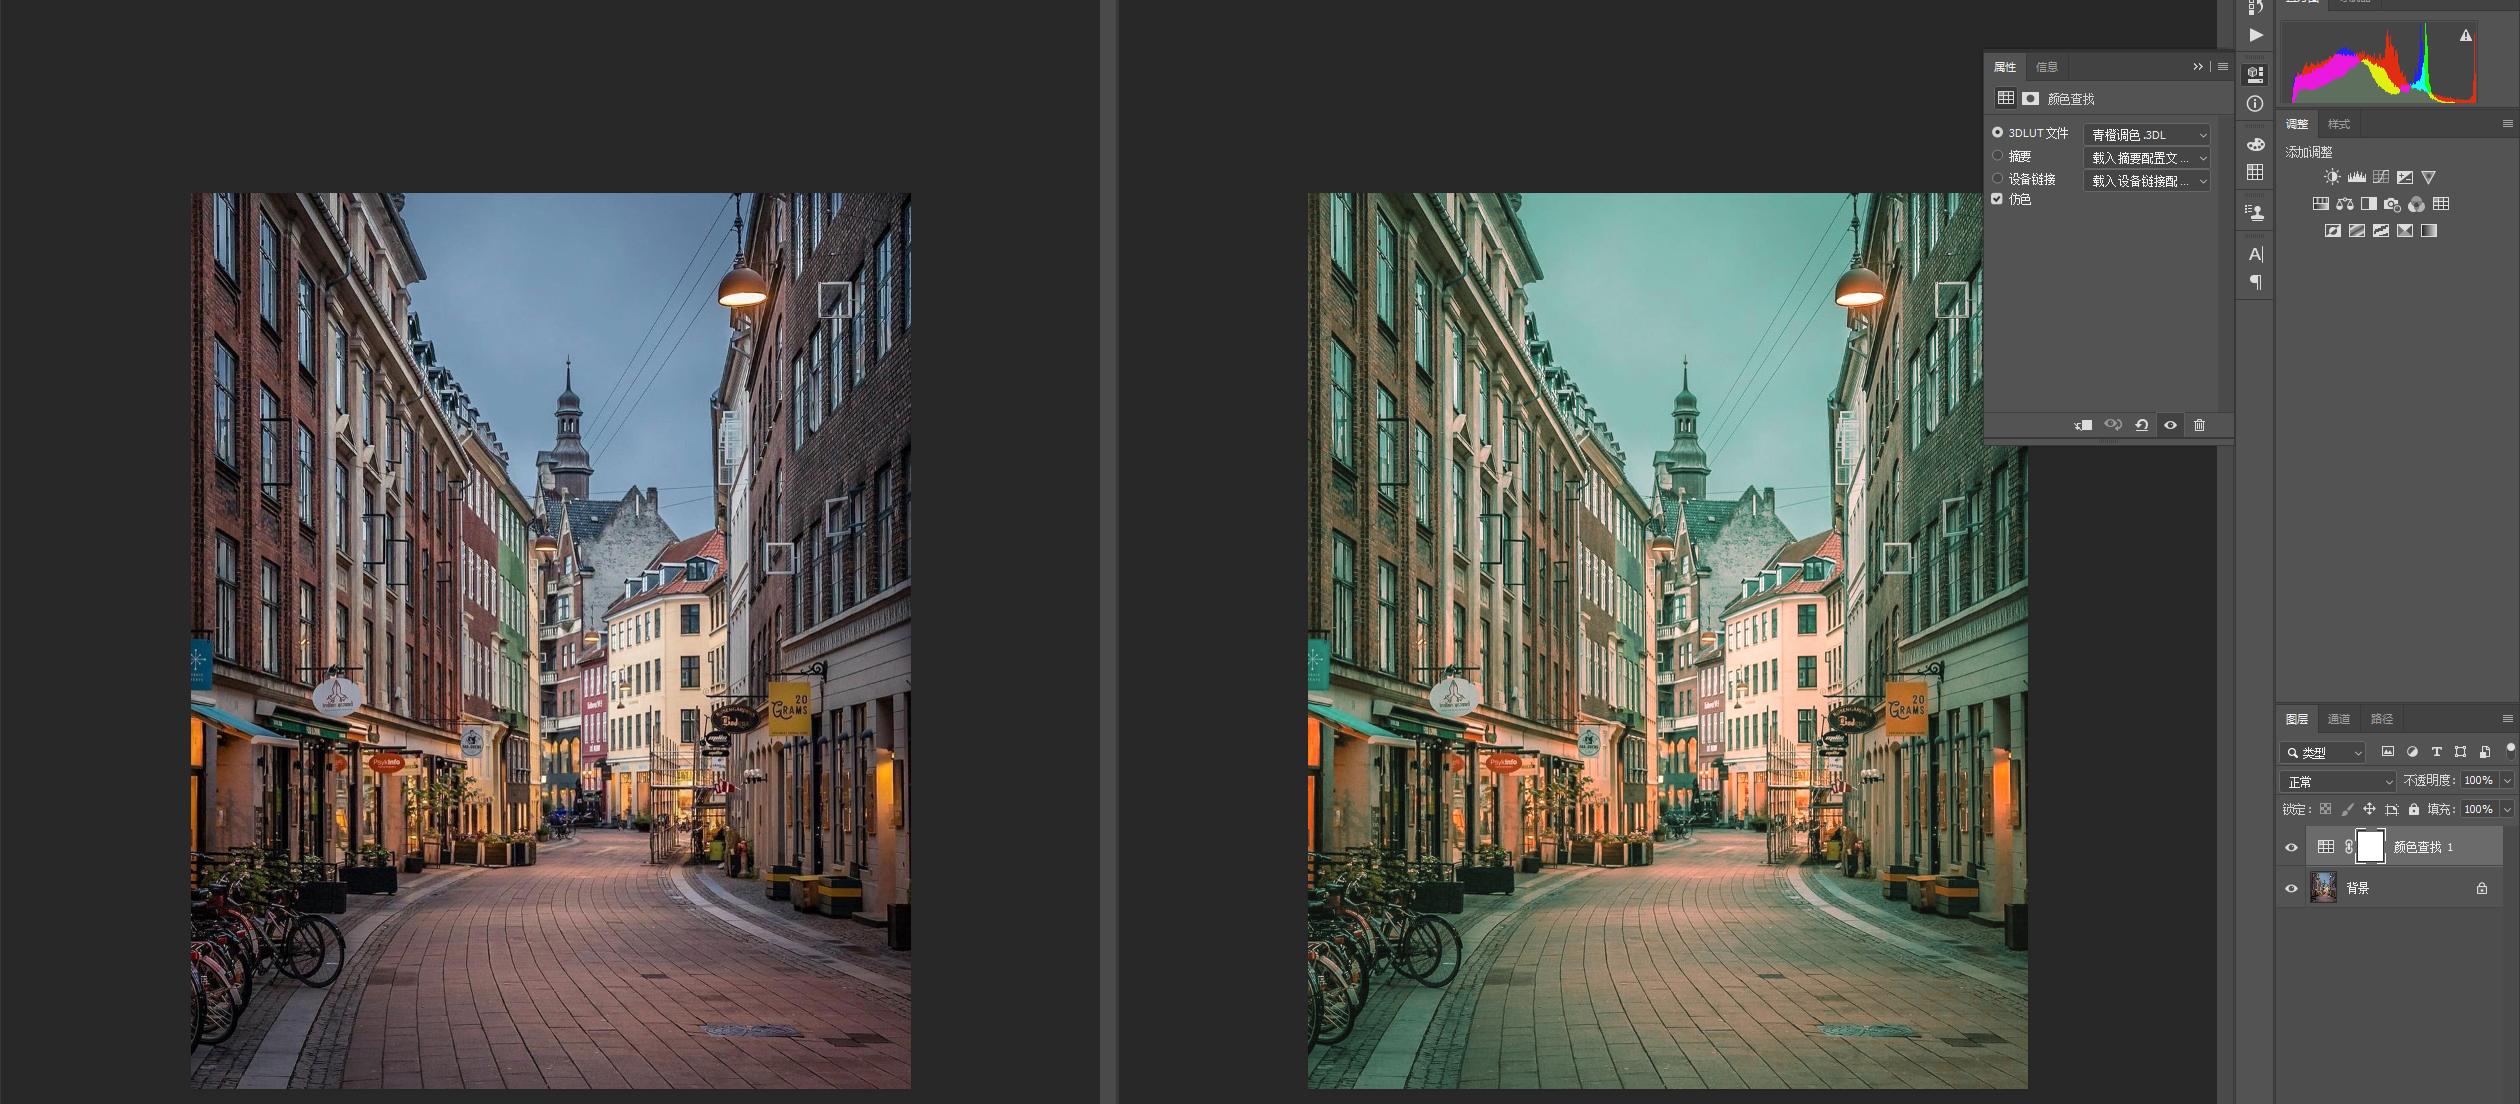Screen dimensions: 2520x1104
Task: Open the 样式 styles tab
Action: click(2338, 124)
